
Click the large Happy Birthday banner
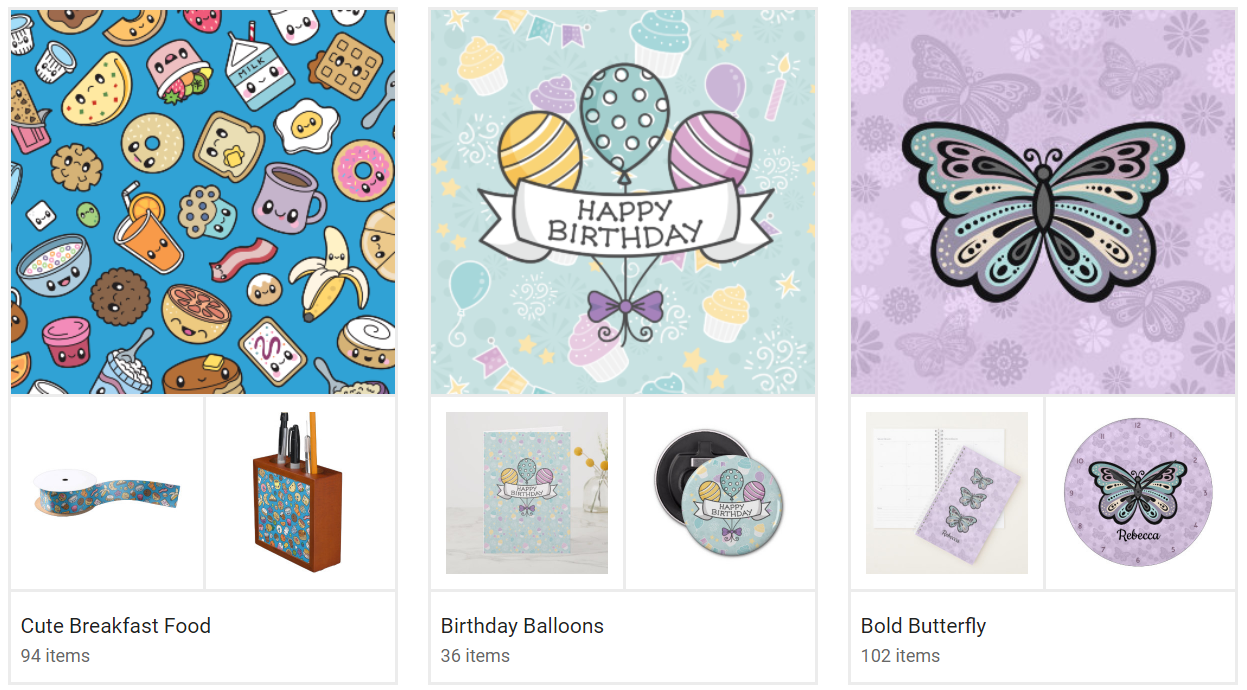click(x=625, y=222)
